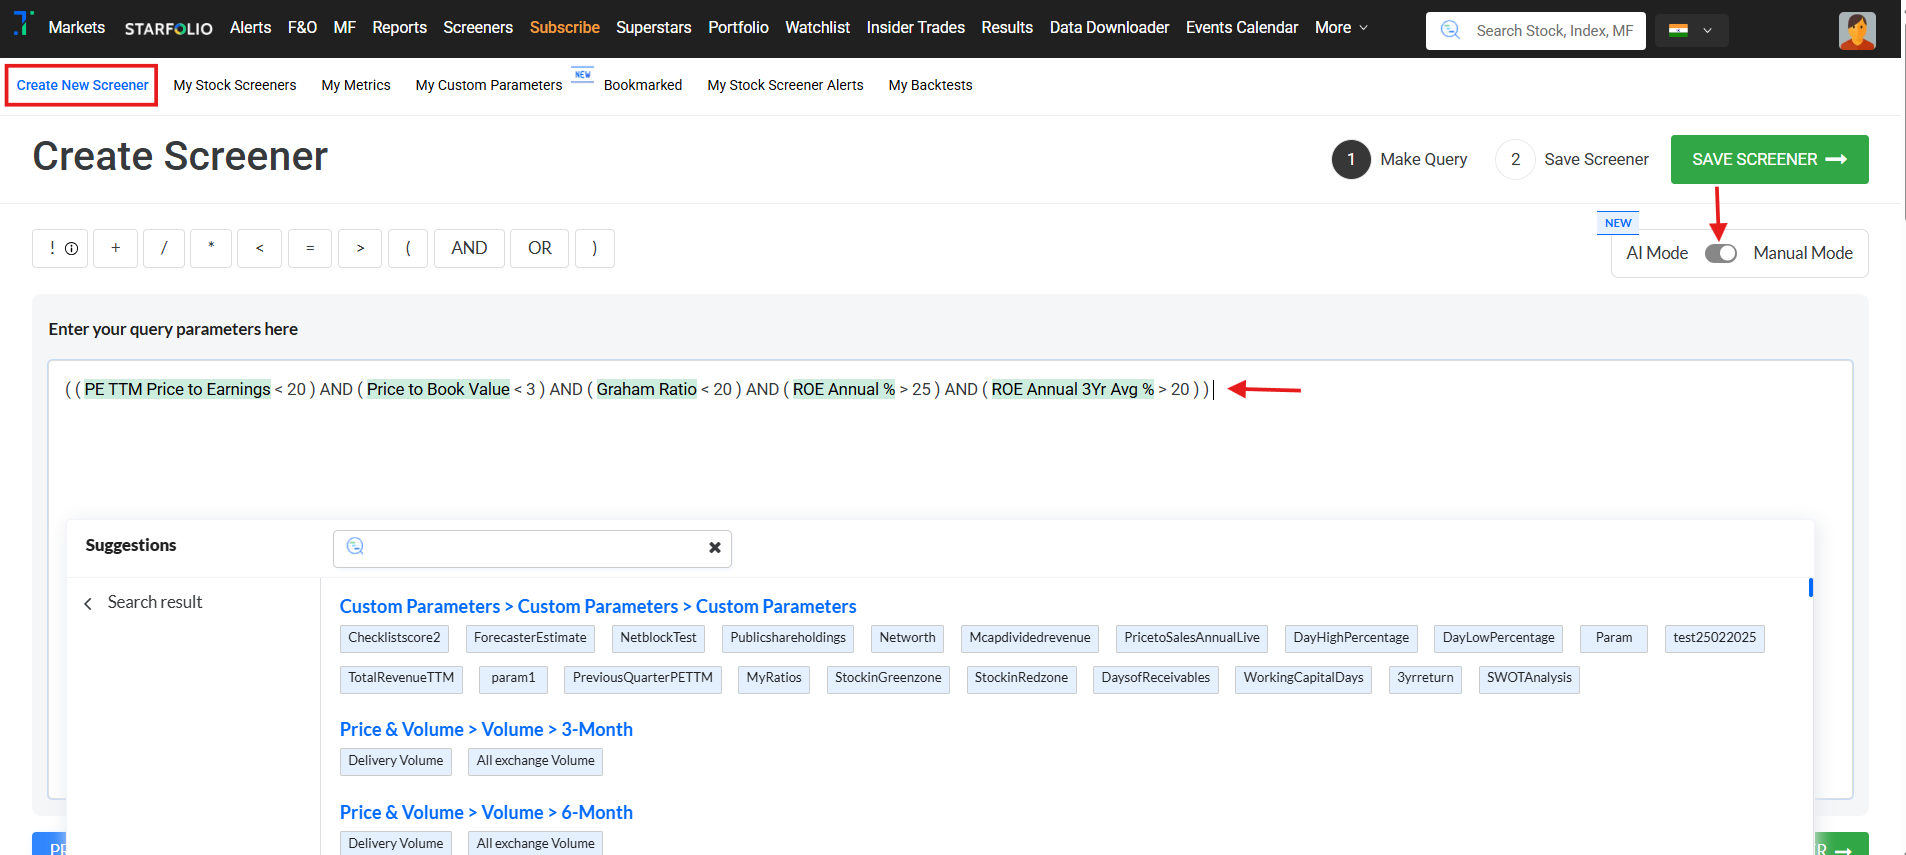This screenshot has width=1906, height=855.
Task: Insert the OR operator
Action: (x=540, y=248)
